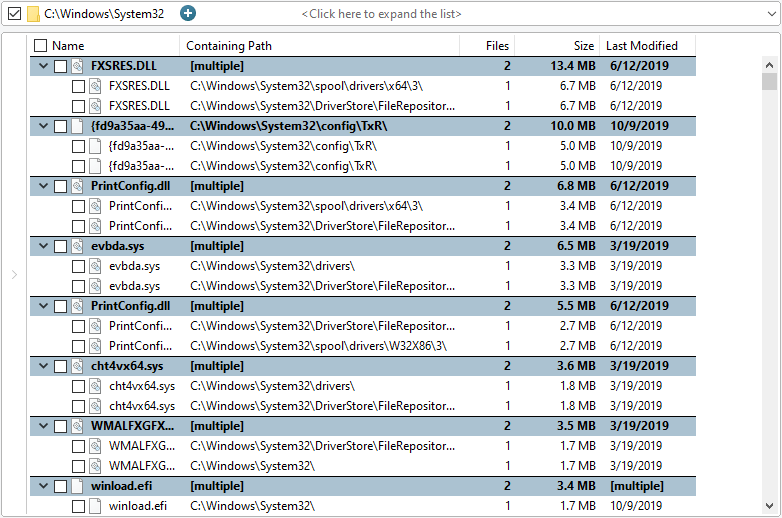Uncheck the C:\Windows\System32 folder checkbox
782x518 pixels.
click(x=14, y=14)
